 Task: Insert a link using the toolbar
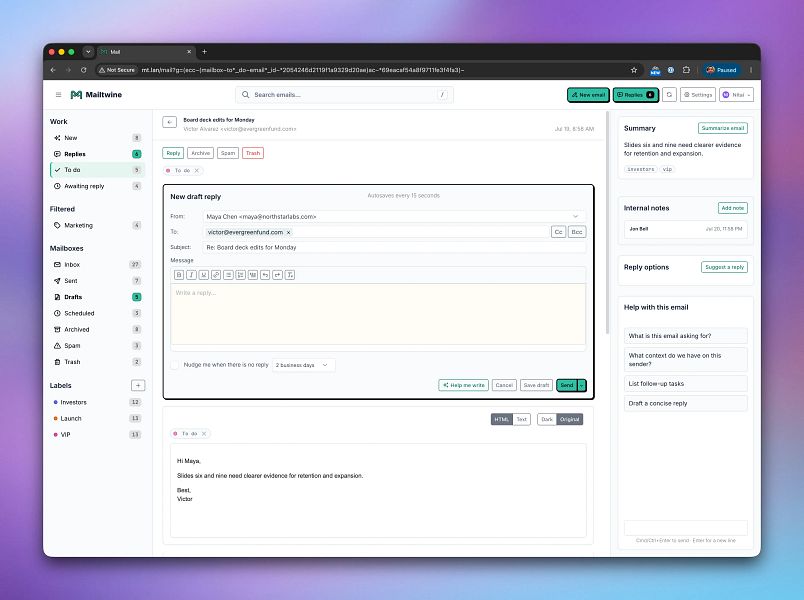[x=216, y=275]
